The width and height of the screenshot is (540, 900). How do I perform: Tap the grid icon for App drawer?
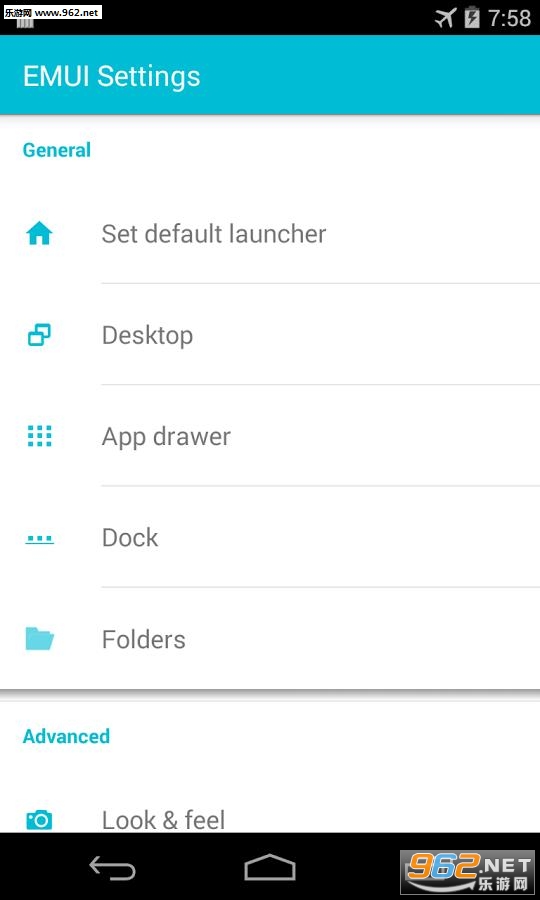tap(40, 436)
